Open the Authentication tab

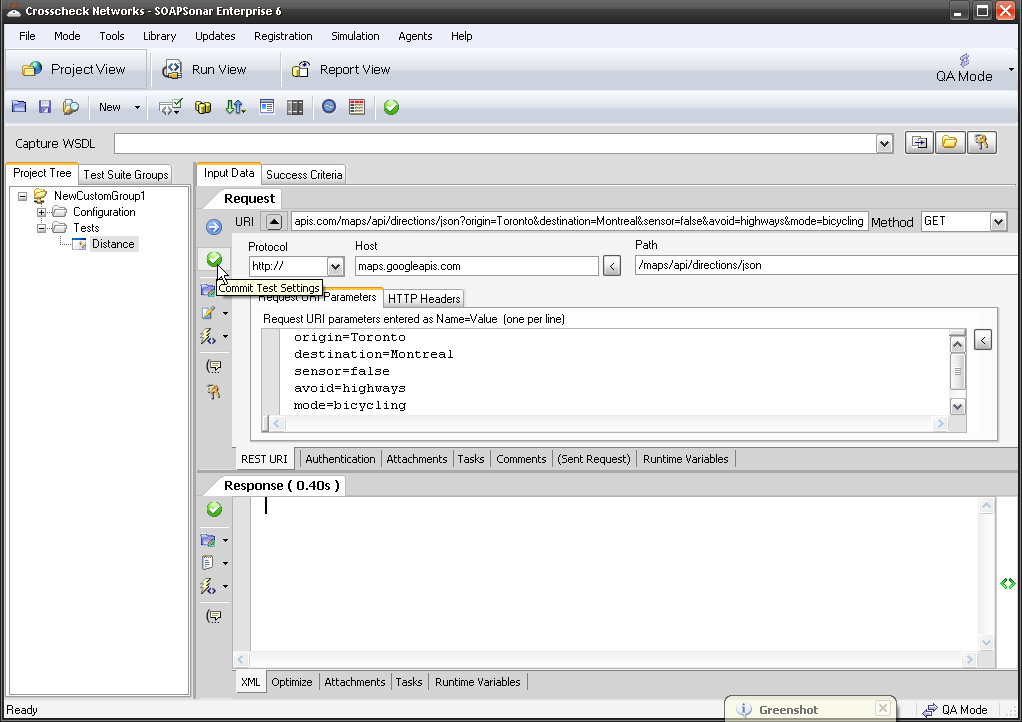(x=340, y=459)
